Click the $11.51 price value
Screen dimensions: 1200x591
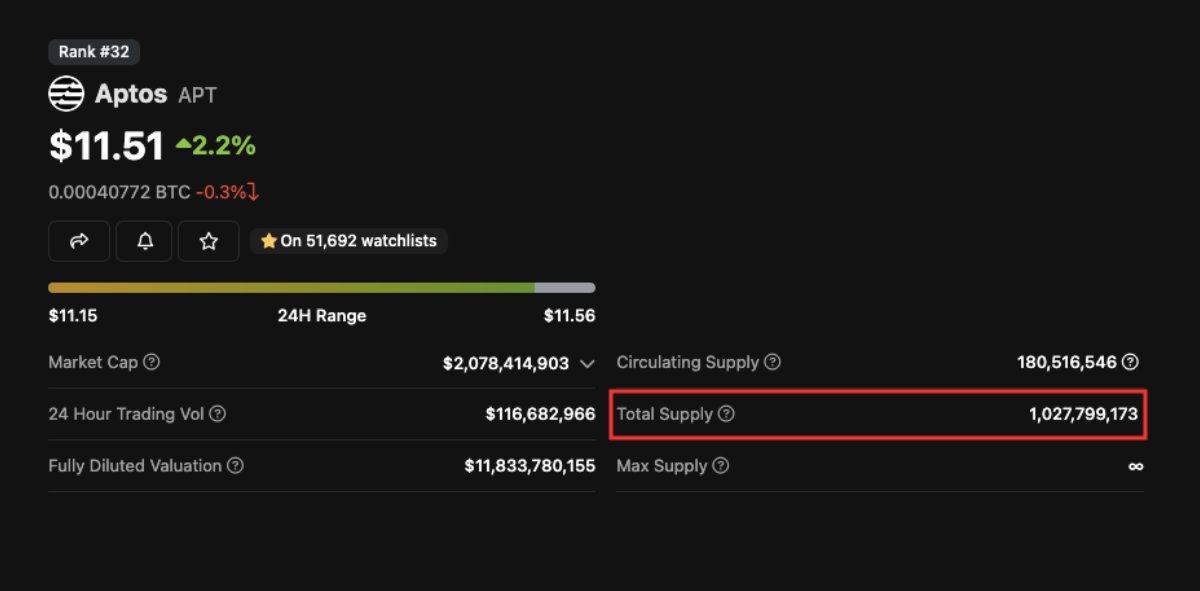pos(106,146)
